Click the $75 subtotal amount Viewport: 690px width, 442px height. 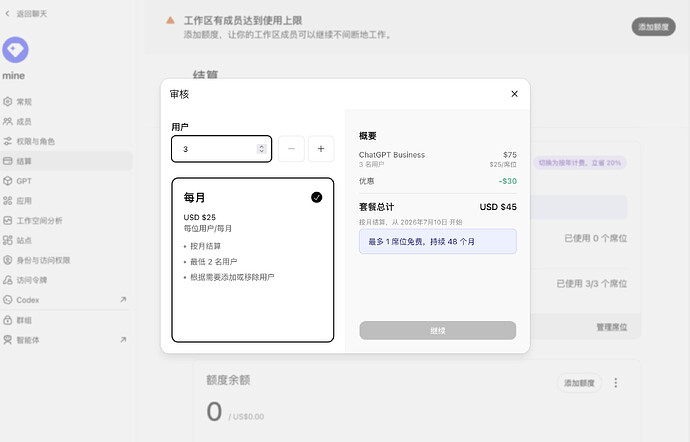[x=510, y=155]
